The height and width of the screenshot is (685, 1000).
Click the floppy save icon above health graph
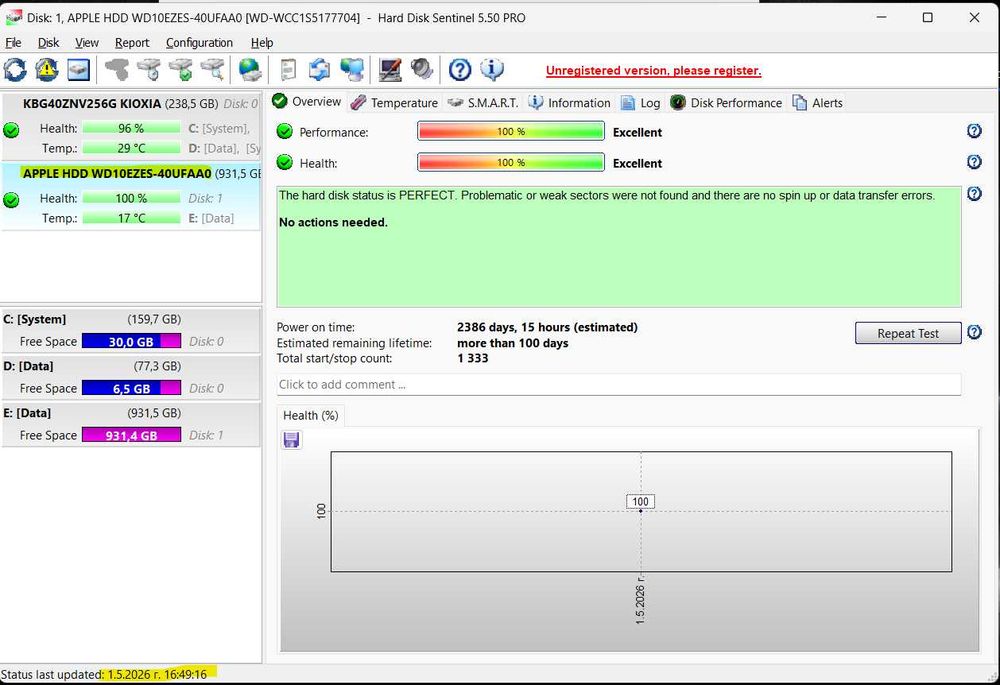pyautogui.click(x=291, y=439)
